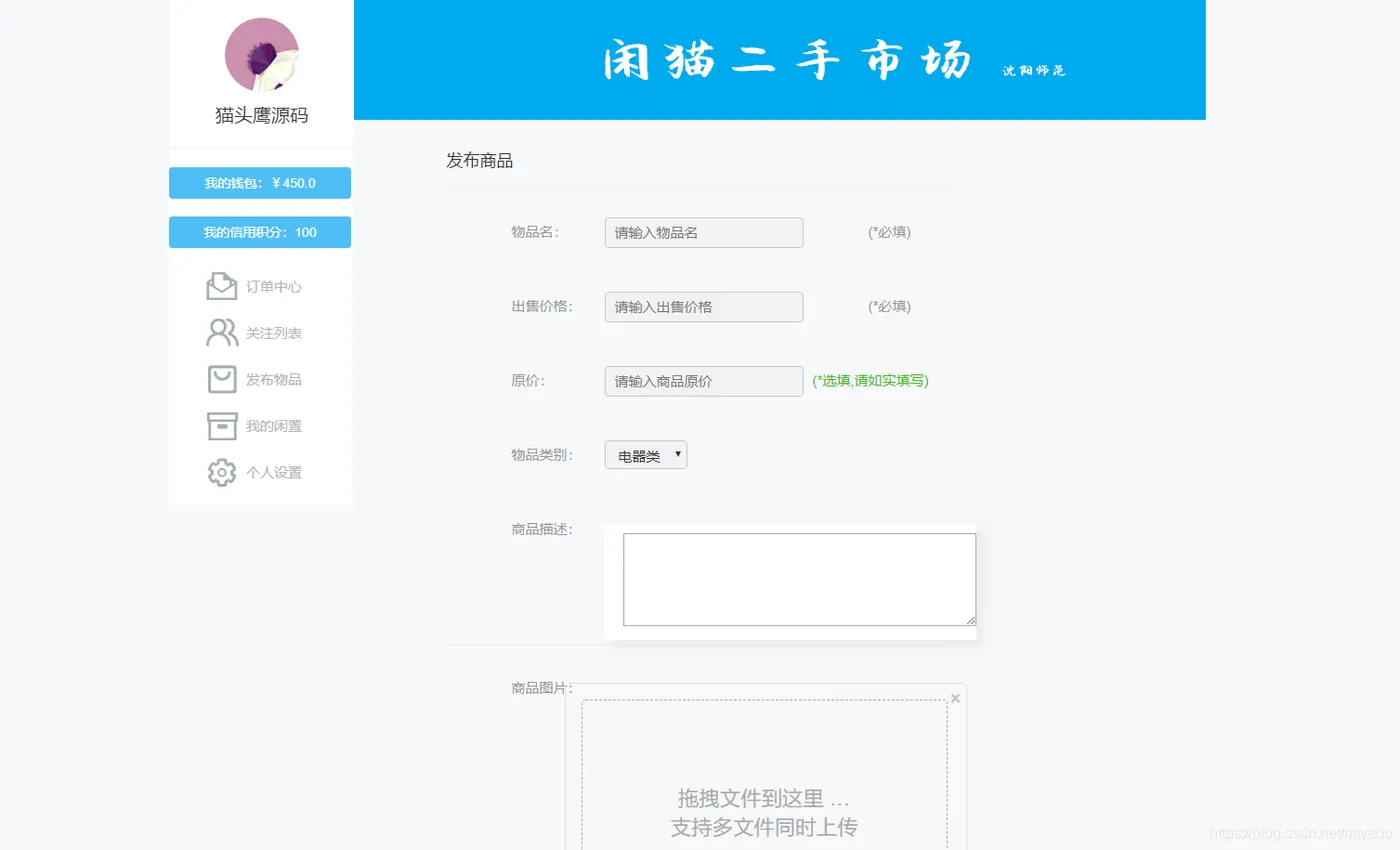The width and height of the screenshot is (1400, 850).
Task: Click the personal settings gear icon
Action: point(221,472)
